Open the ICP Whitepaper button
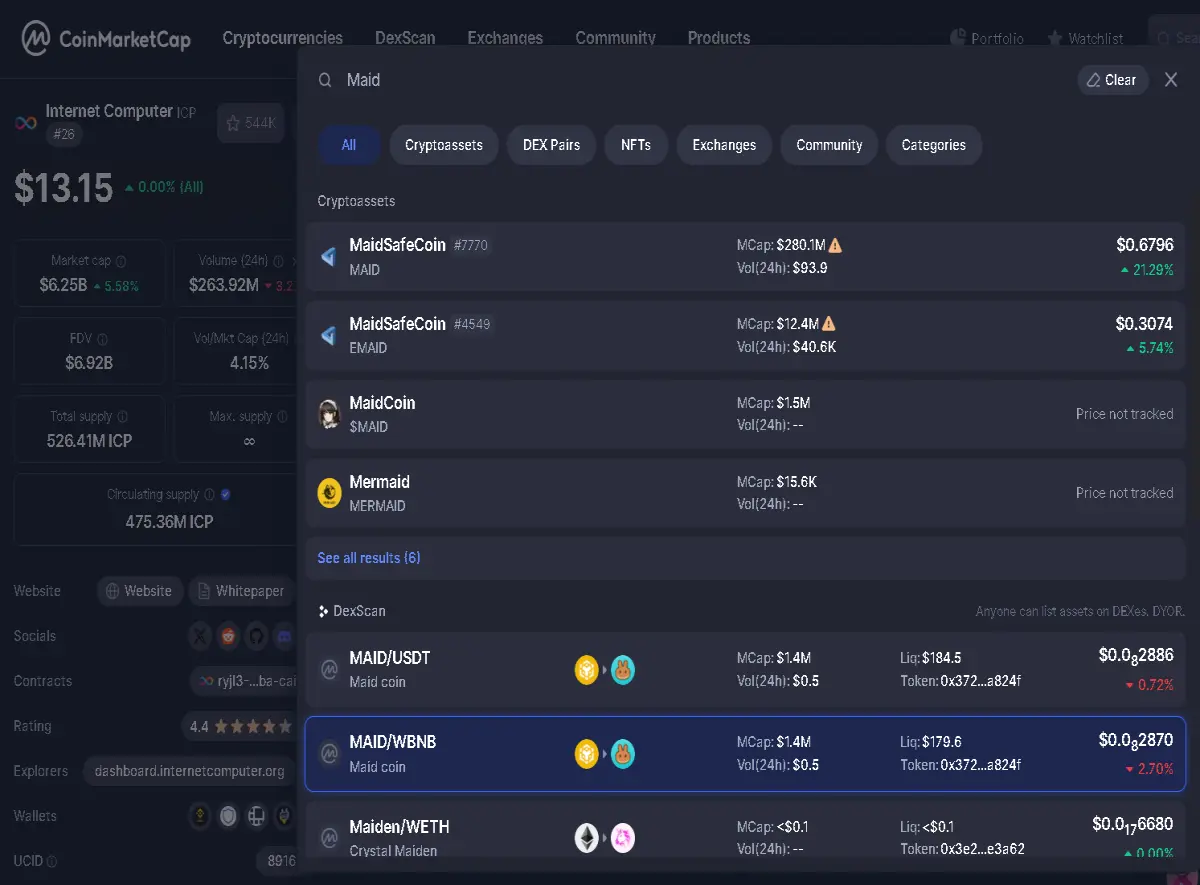 coord(241,591)
